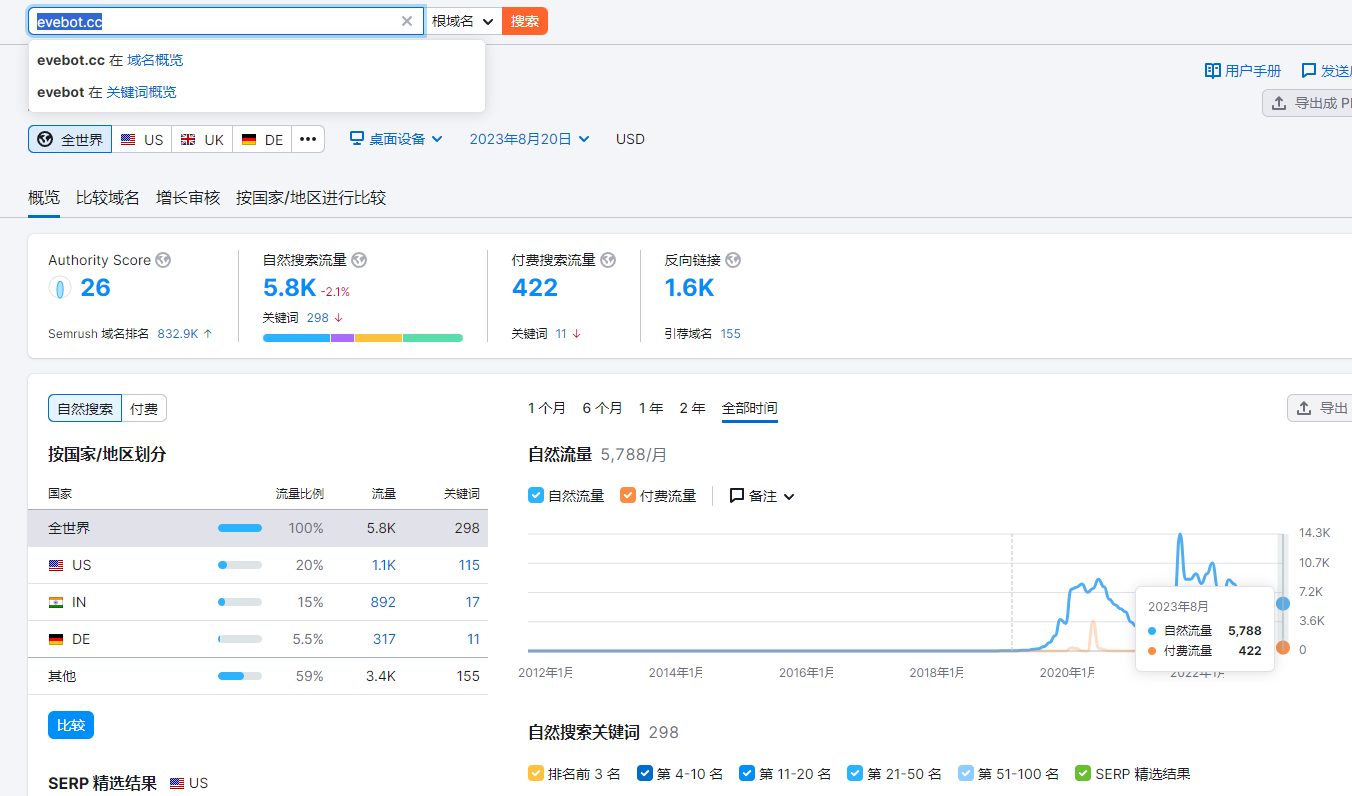The height and width of the screenshot is (796, 1352).
Task: Open the 用户手册 book icon
Action: click(x=1213, y=71)
